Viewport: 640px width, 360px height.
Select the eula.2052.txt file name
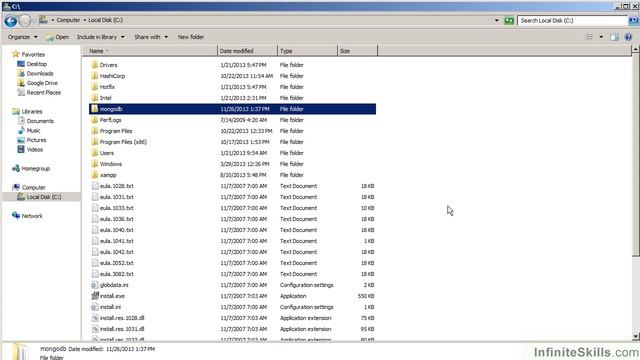click(x=117, y=262)
